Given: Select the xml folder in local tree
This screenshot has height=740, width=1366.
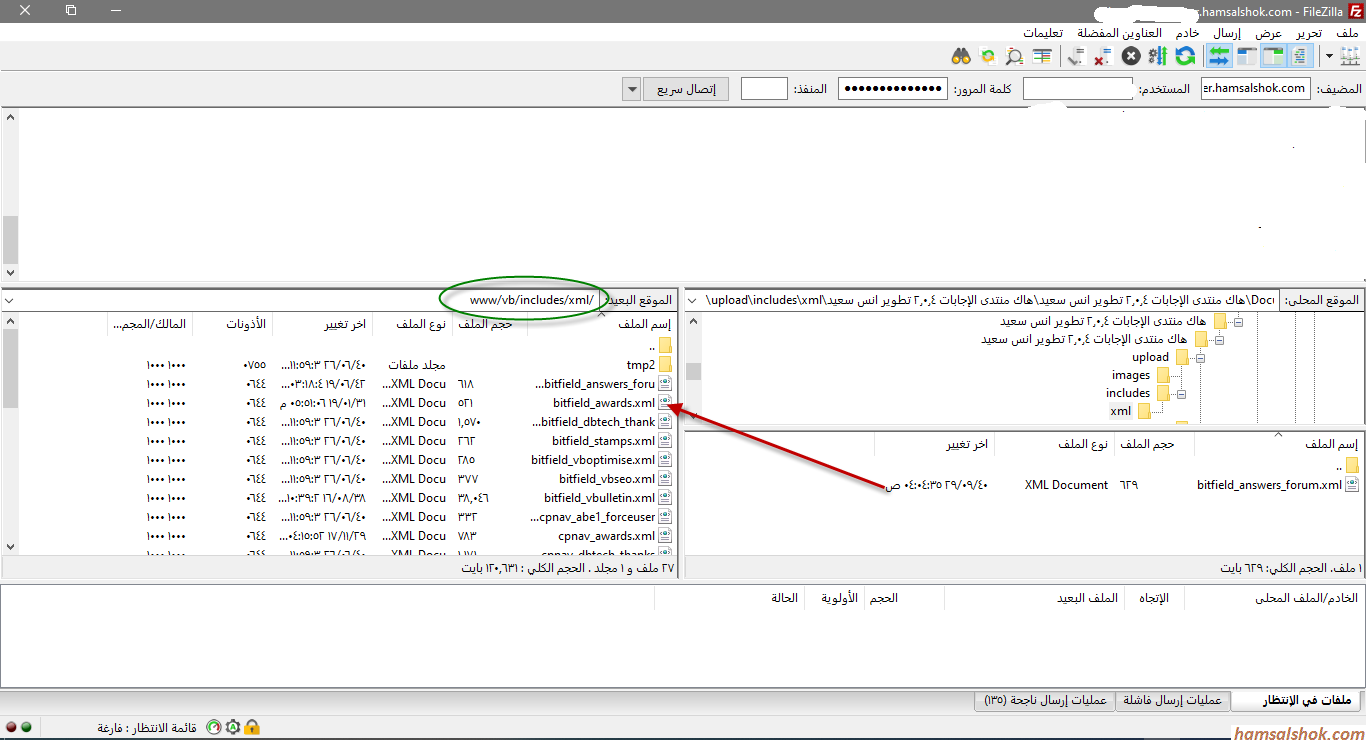Looking at the screenshot, I should point(1120,411).
